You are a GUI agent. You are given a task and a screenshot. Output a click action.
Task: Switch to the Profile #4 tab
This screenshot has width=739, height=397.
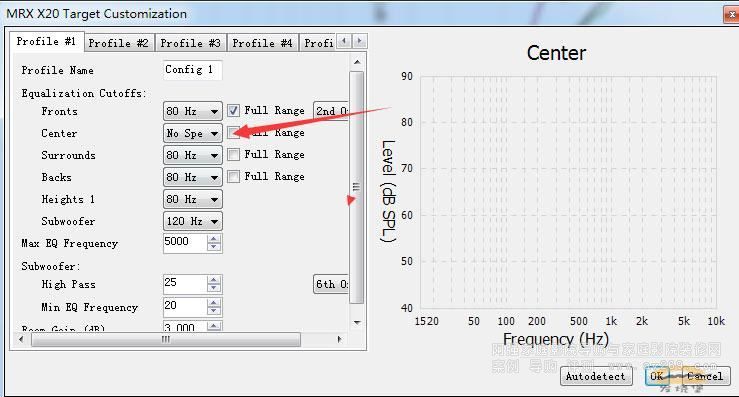pyautogui.click(x=263, y=43)
